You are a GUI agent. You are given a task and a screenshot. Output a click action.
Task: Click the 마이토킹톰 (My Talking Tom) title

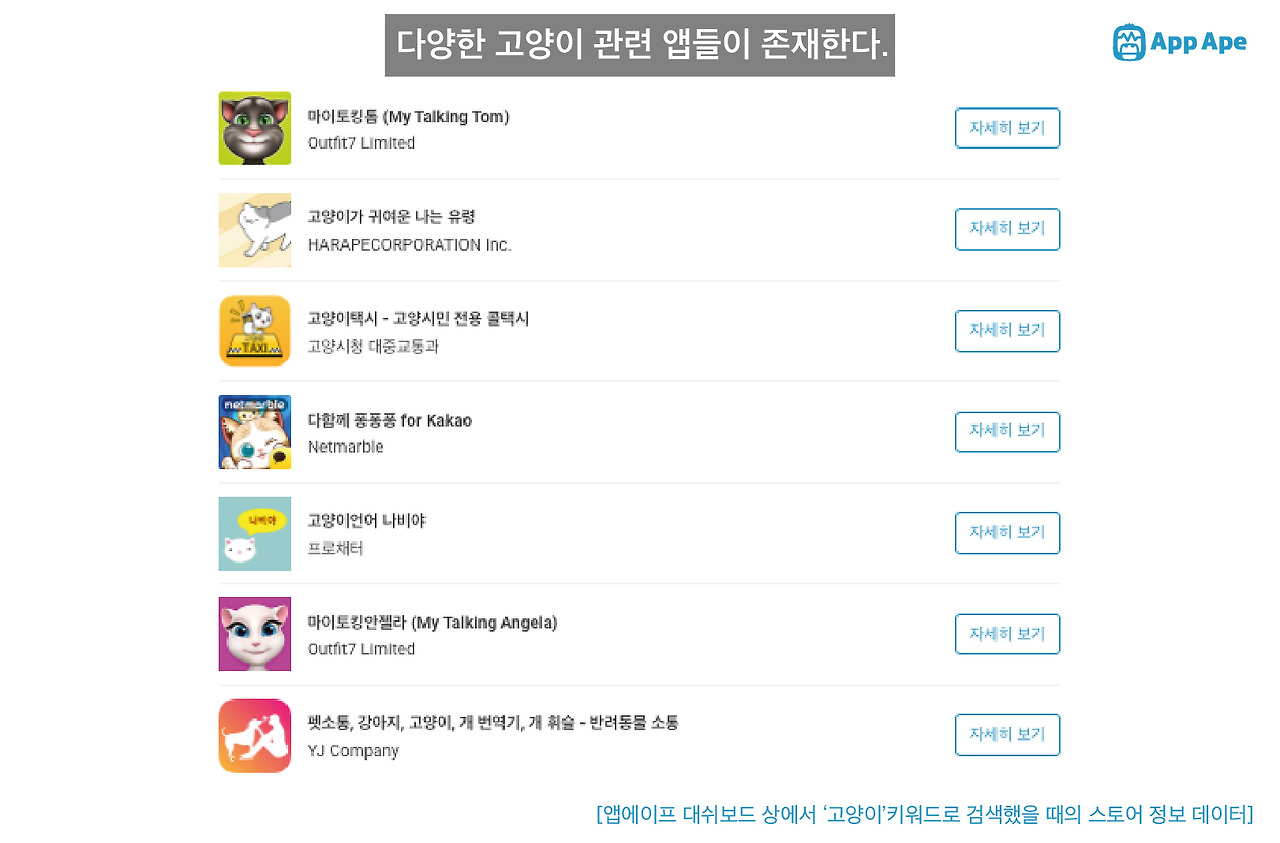[x=408, y=117]
